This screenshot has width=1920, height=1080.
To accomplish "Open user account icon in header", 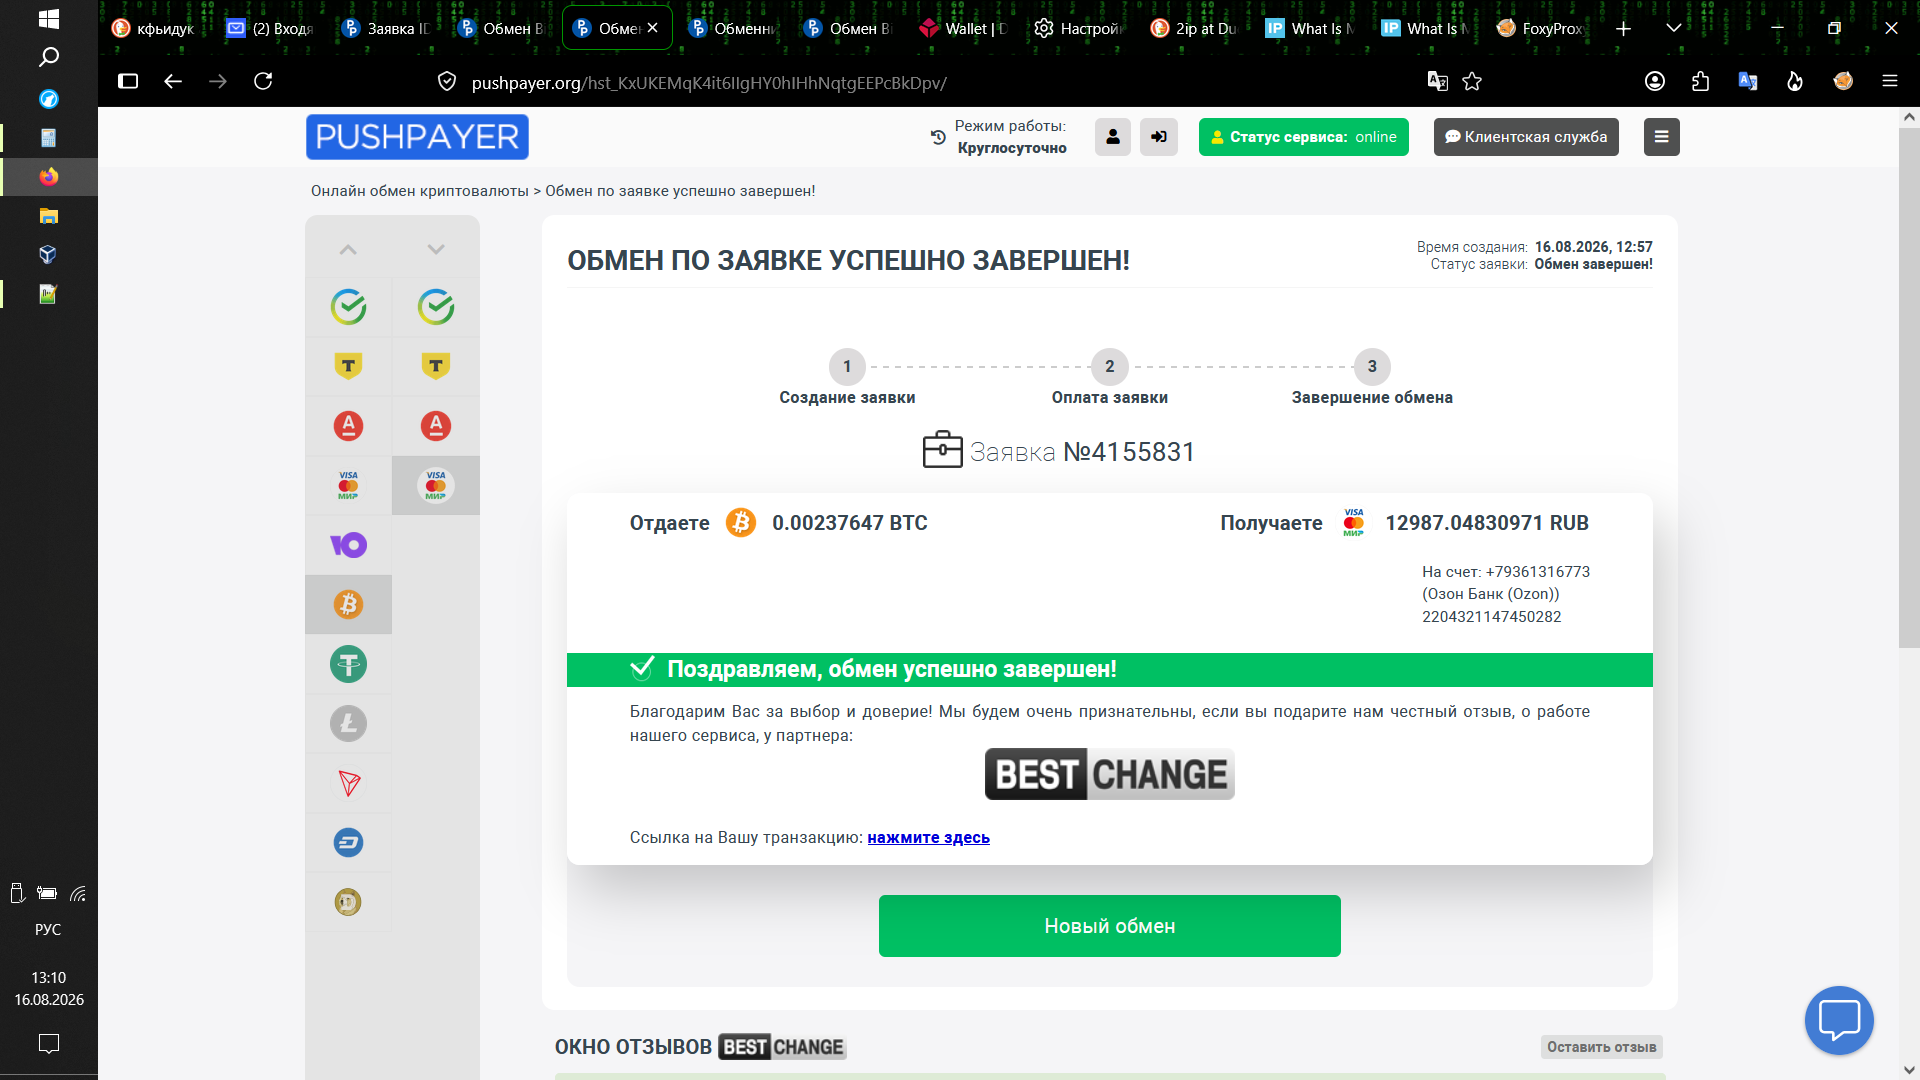I will (x=1113, y=137).
